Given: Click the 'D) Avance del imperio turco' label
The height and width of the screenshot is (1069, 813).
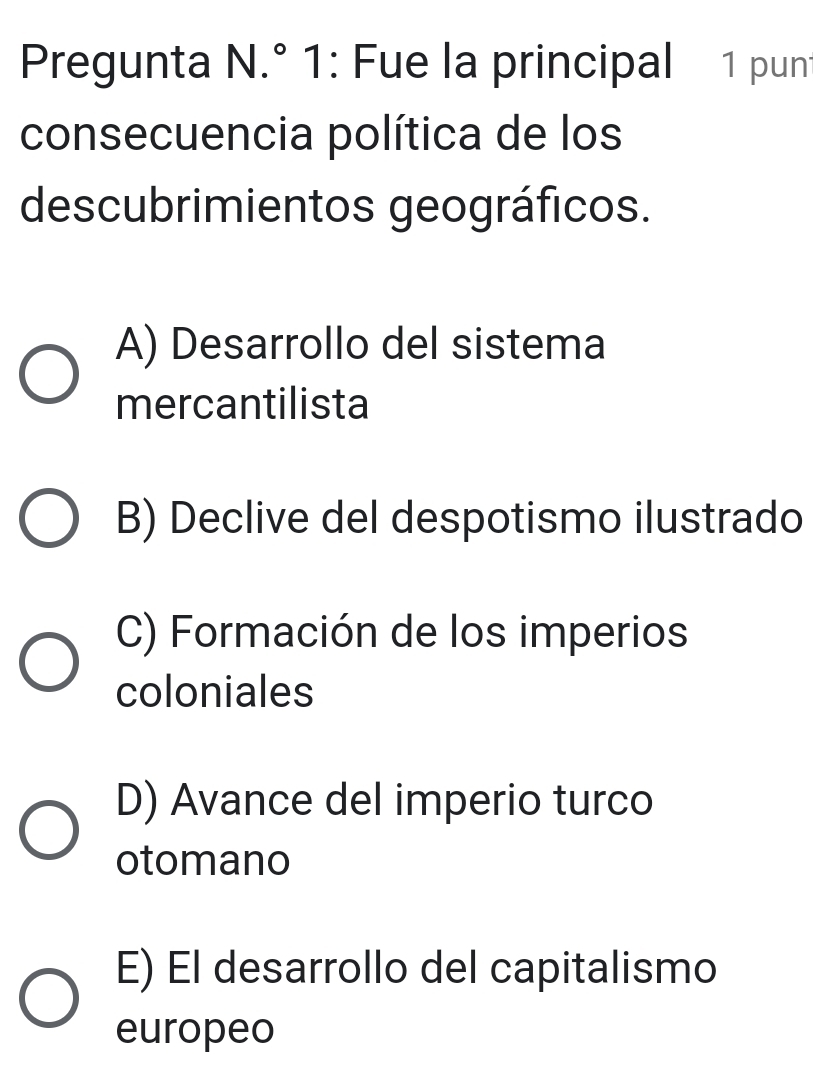Looking at the screenshot, I should (x=385, y=801).
